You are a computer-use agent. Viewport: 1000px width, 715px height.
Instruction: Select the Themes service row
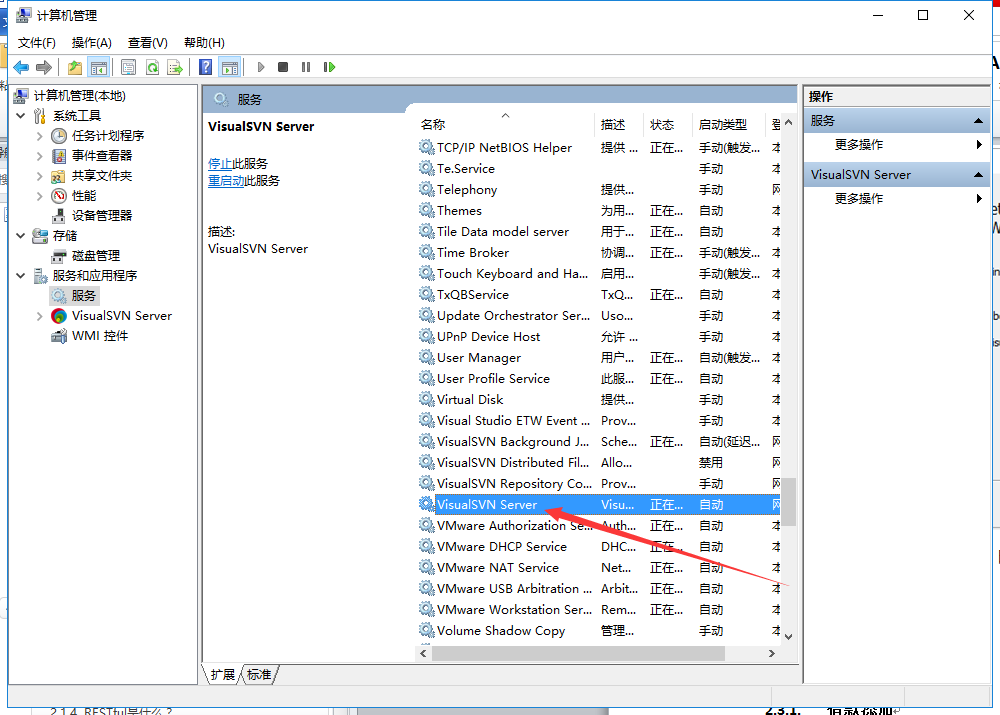coord(599,210)
